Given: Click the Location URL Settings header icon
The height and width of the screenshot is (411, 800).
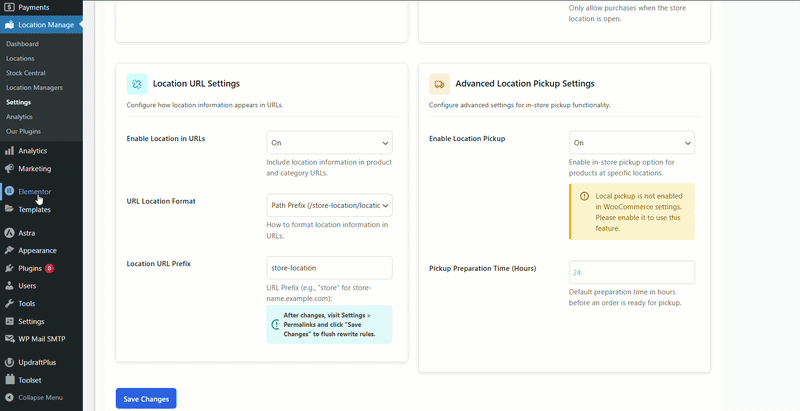Looking at the screenshot, I should tap(137, 84).
